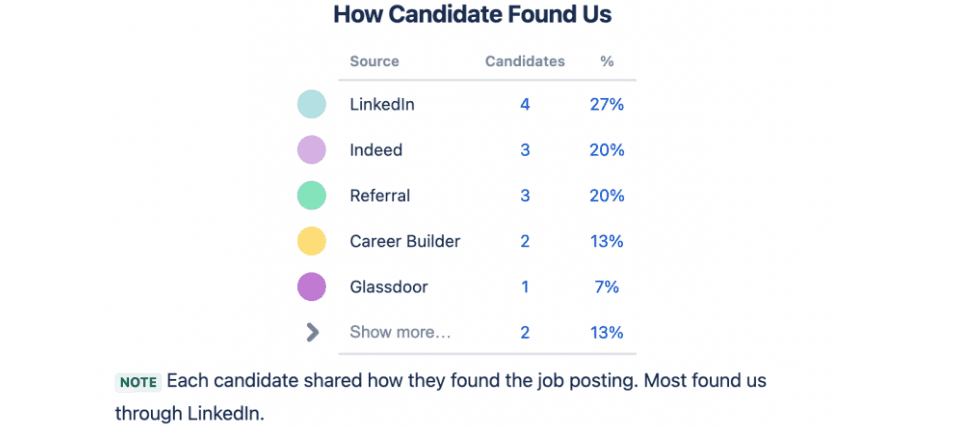The height and width of the screenshot is (428, 953).
Task: Click the LinkedIn teal color circle
Action: click(311, 104)
